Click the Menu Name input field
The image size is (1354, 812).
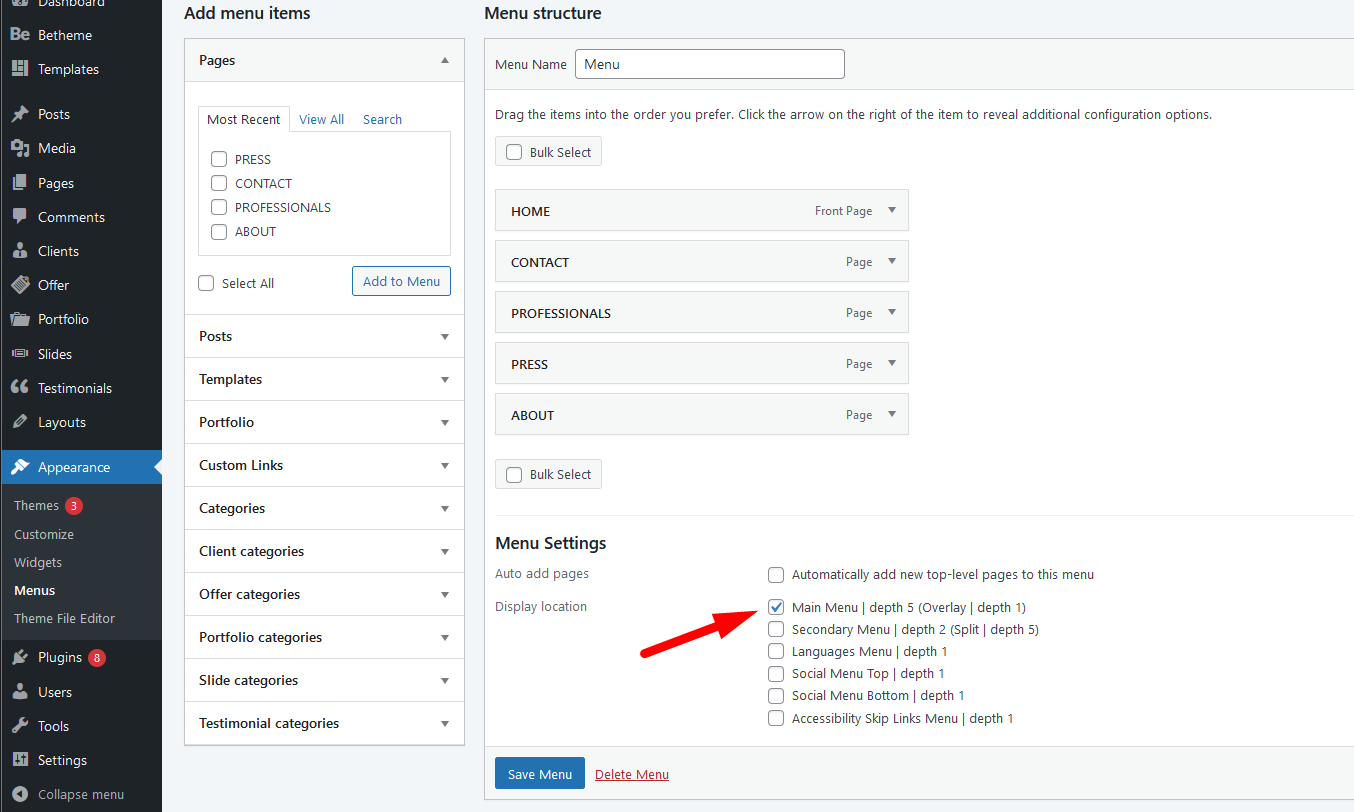(x=710, y=64)
